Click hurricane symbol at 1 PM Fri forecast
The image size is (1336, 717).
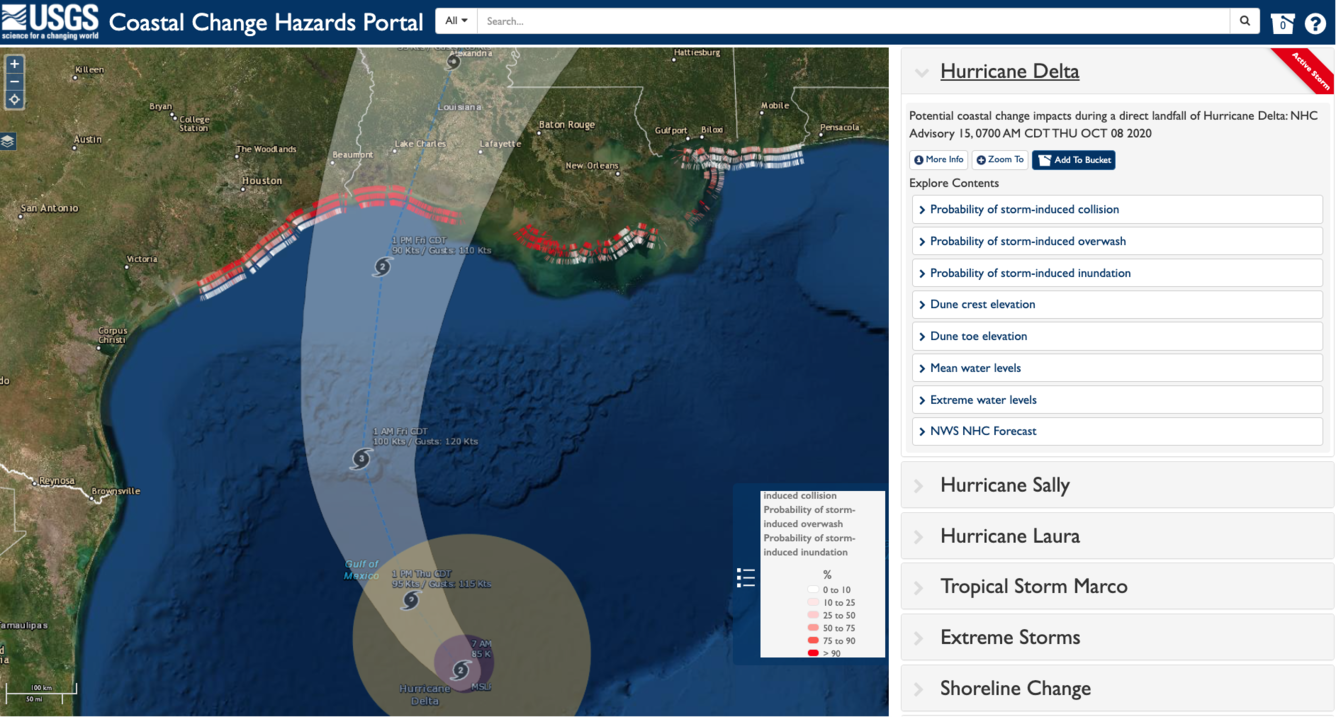tap(382, 266)
